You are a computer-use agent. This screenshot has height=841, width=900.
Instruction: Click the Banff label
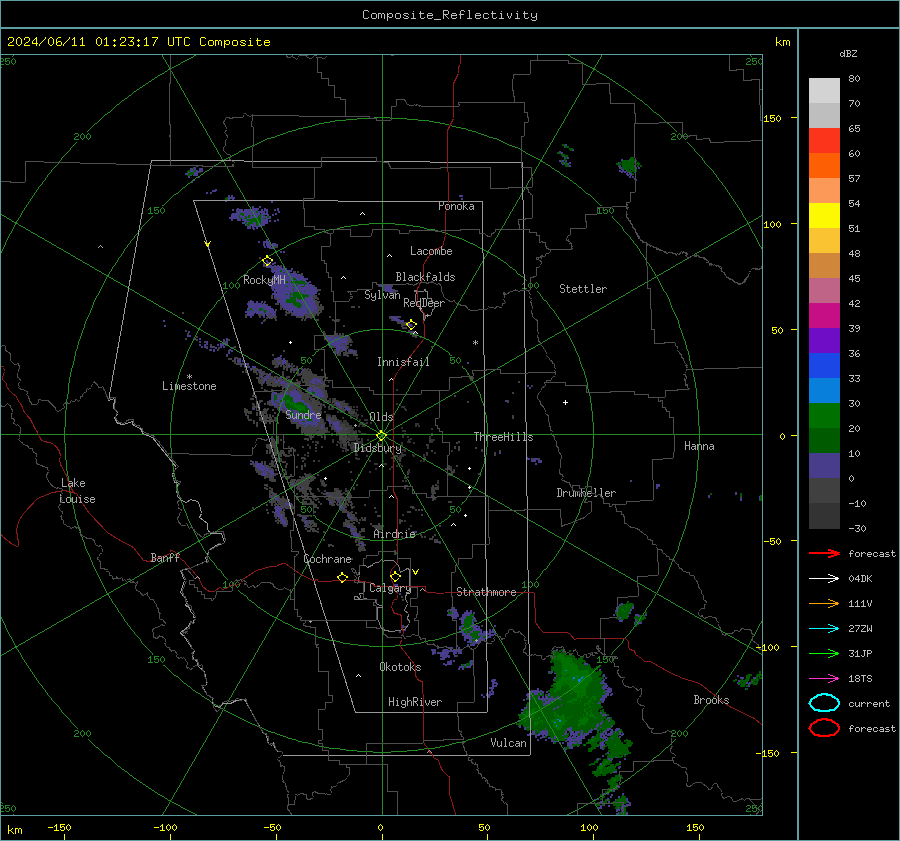point(165,557)
